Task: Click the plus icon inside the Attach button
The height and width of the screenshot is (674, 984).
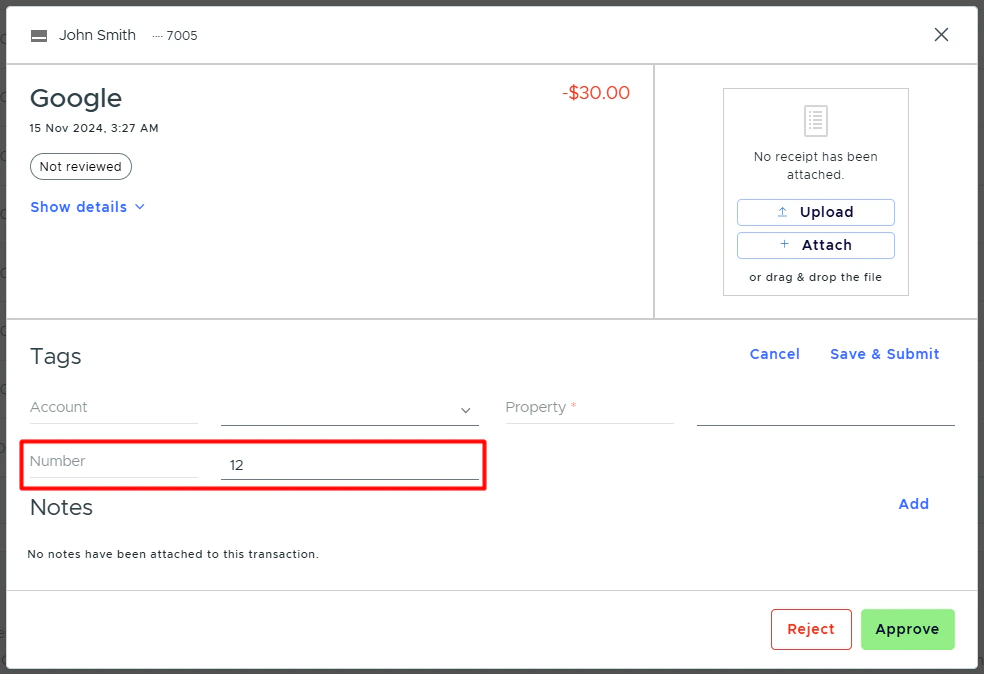Action: click(784, 244)
